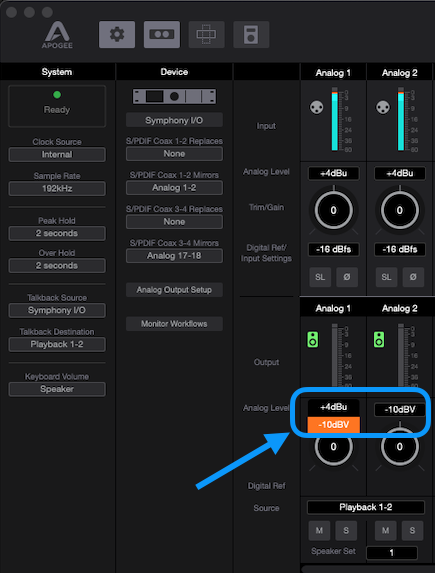The width and height of the screenshot is (435, 573).
Task: Toggle Soft Limit SL on input Analog 2
Action: coord(386,277)
